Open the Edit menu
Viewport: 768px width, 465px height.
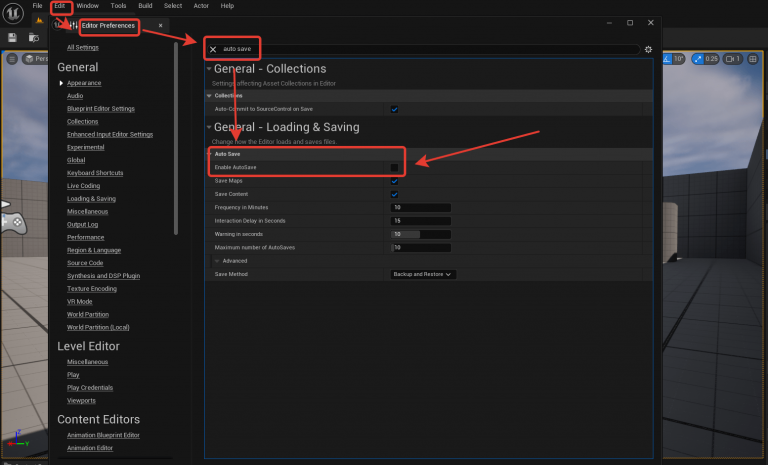[x=60, y=6]
